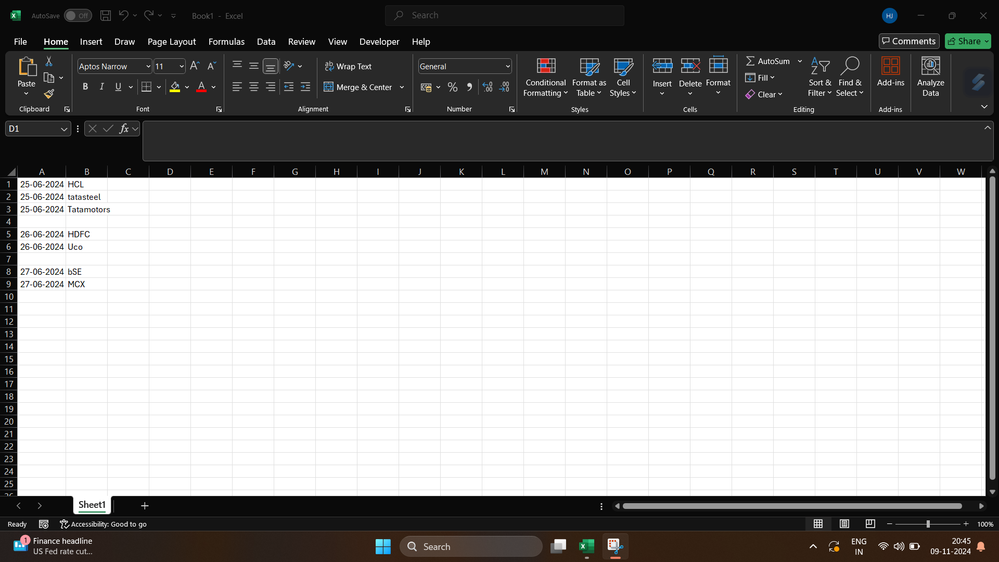Expand Merge & Center dropdown arrow

pos(401,87)
